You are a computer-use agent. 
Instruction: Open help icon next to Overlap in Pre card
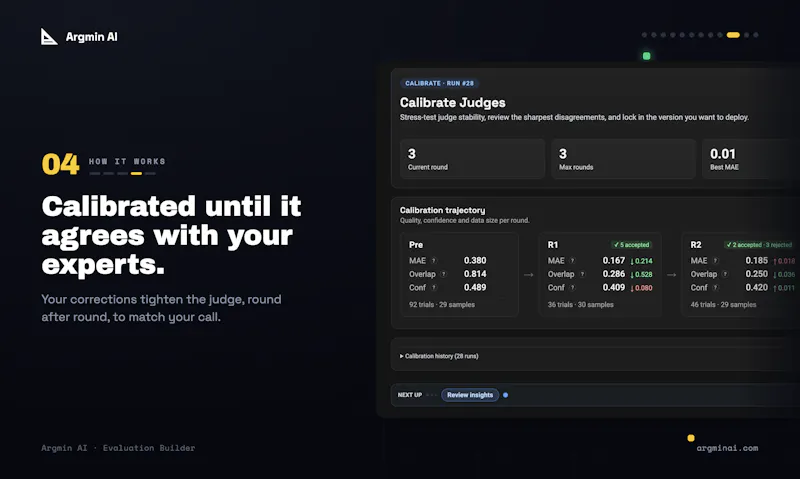(443, 274)
